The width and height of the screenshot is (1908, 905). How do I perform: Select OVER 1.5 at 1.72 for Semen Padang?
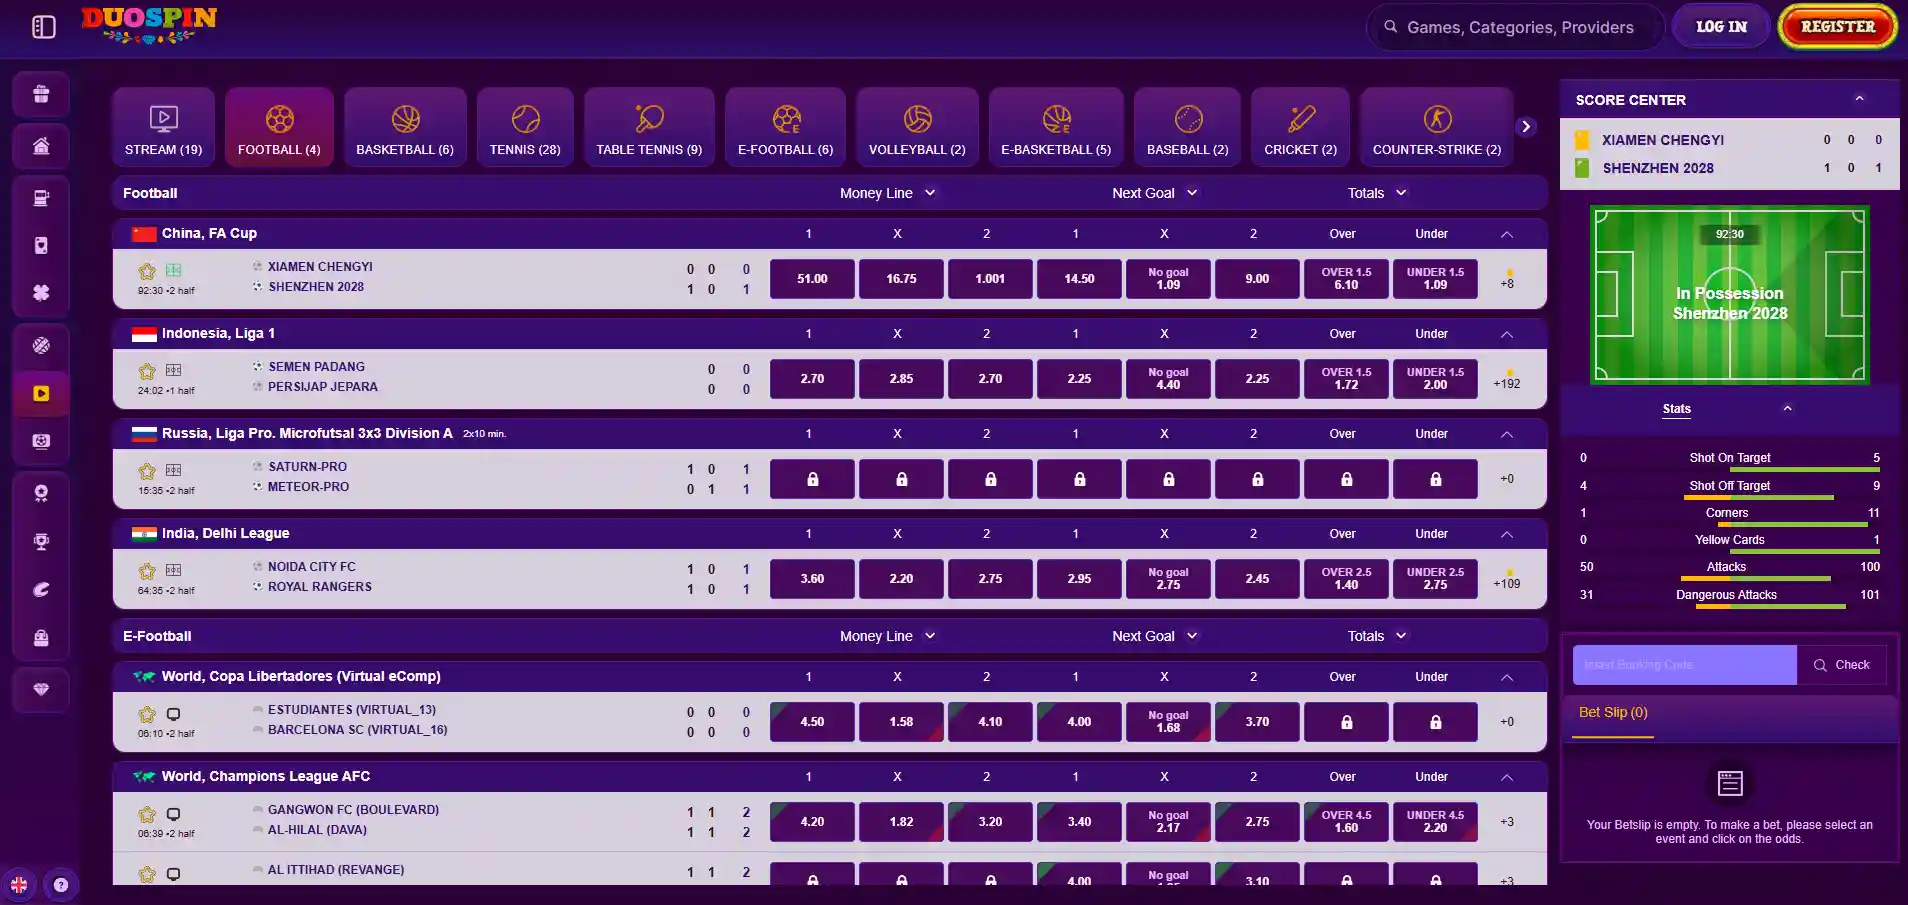pyautogui.click(x=1346, y=379)
